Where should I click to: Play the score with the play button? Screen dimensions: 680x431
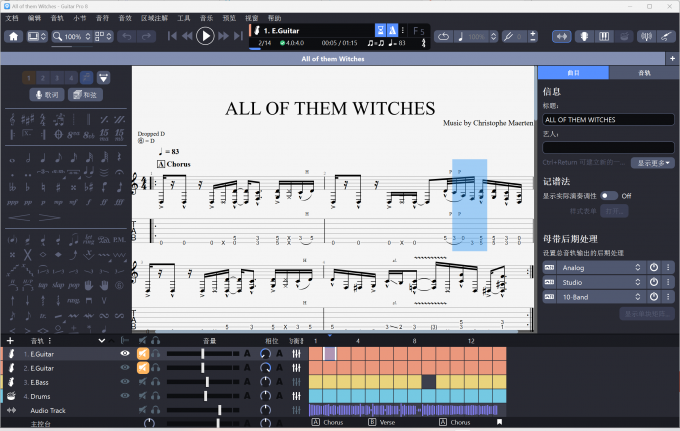(205, 36)
